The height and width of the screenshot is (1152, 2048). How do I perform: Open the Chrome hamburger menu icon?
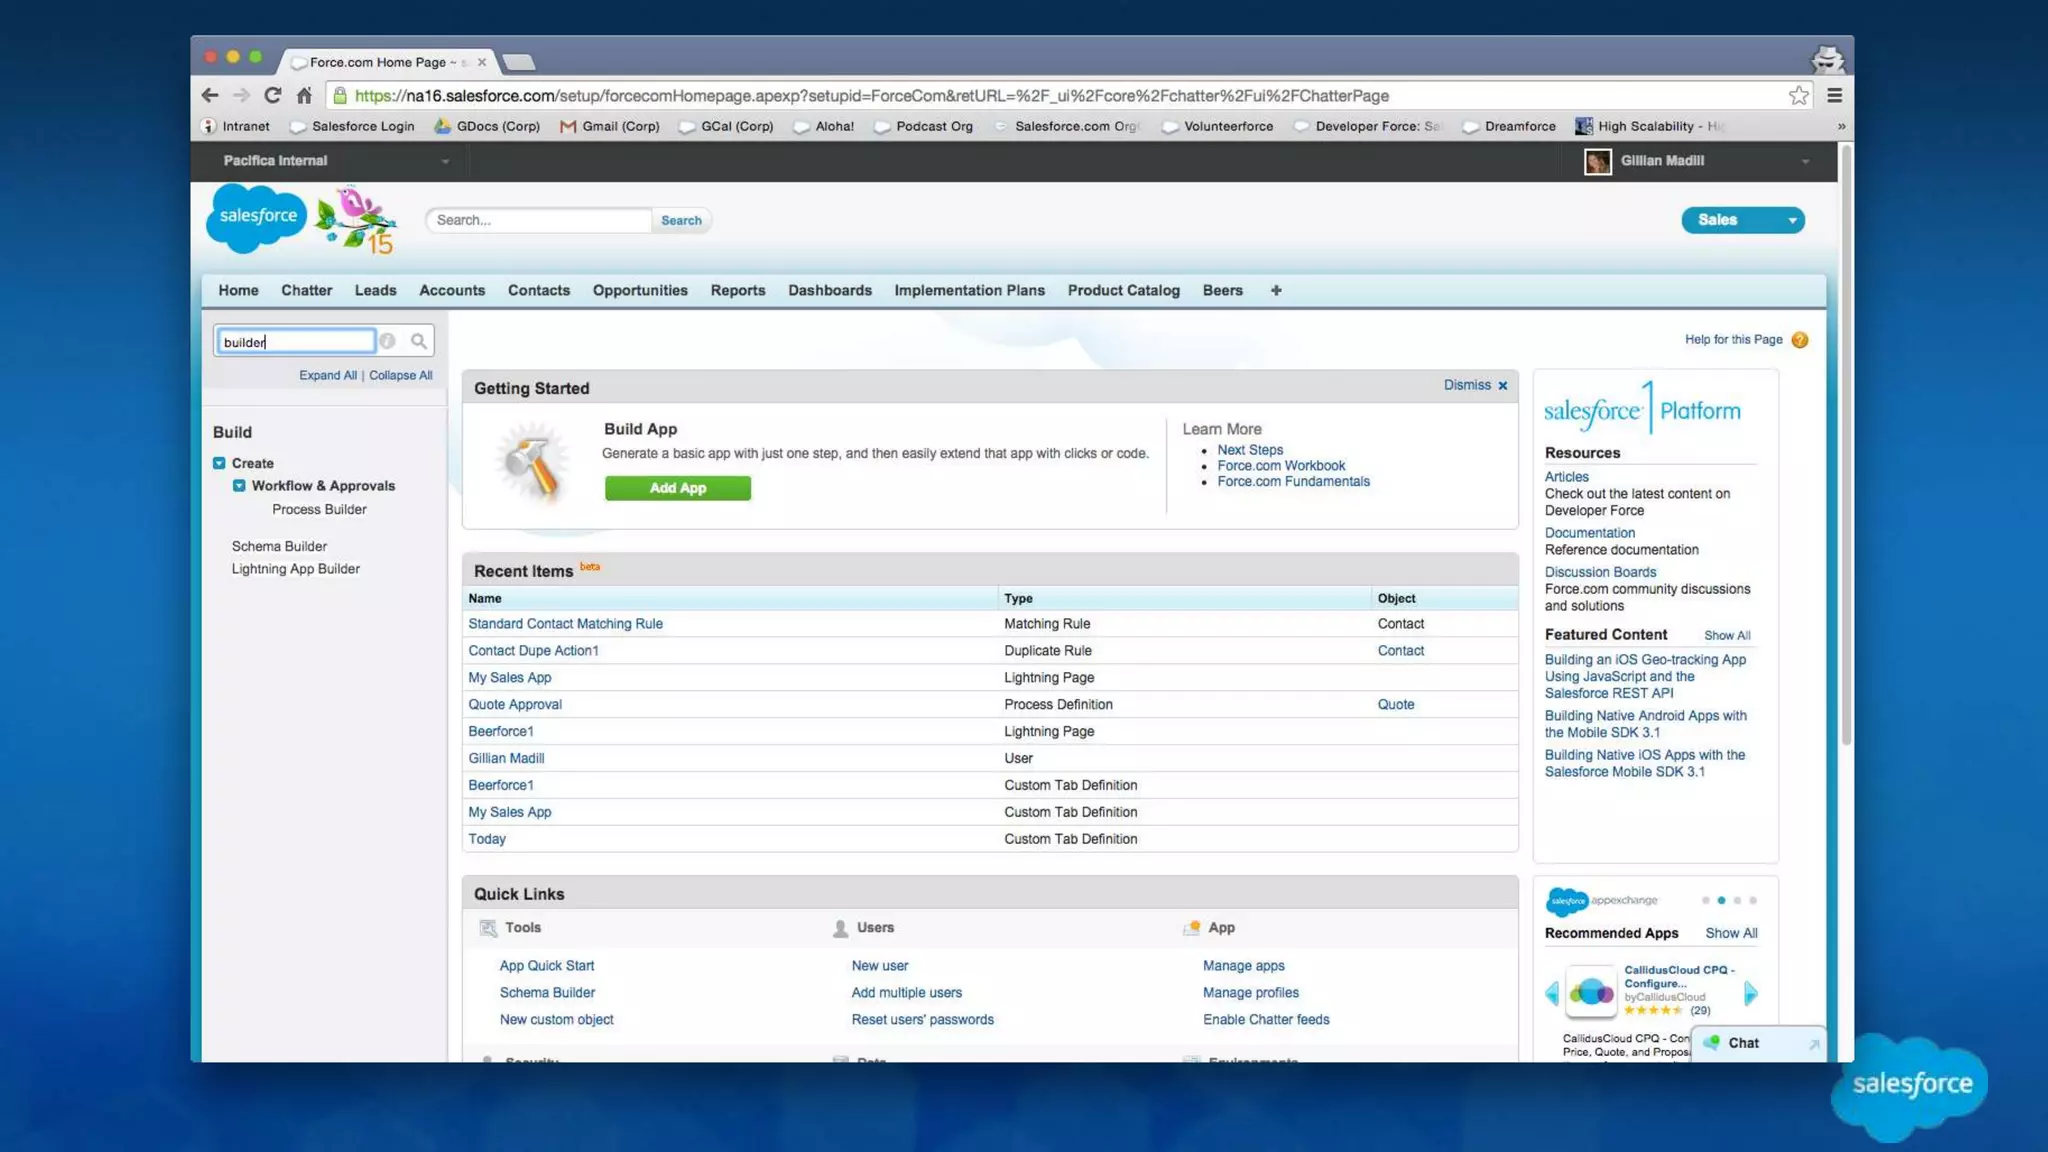pos(1834,95)
